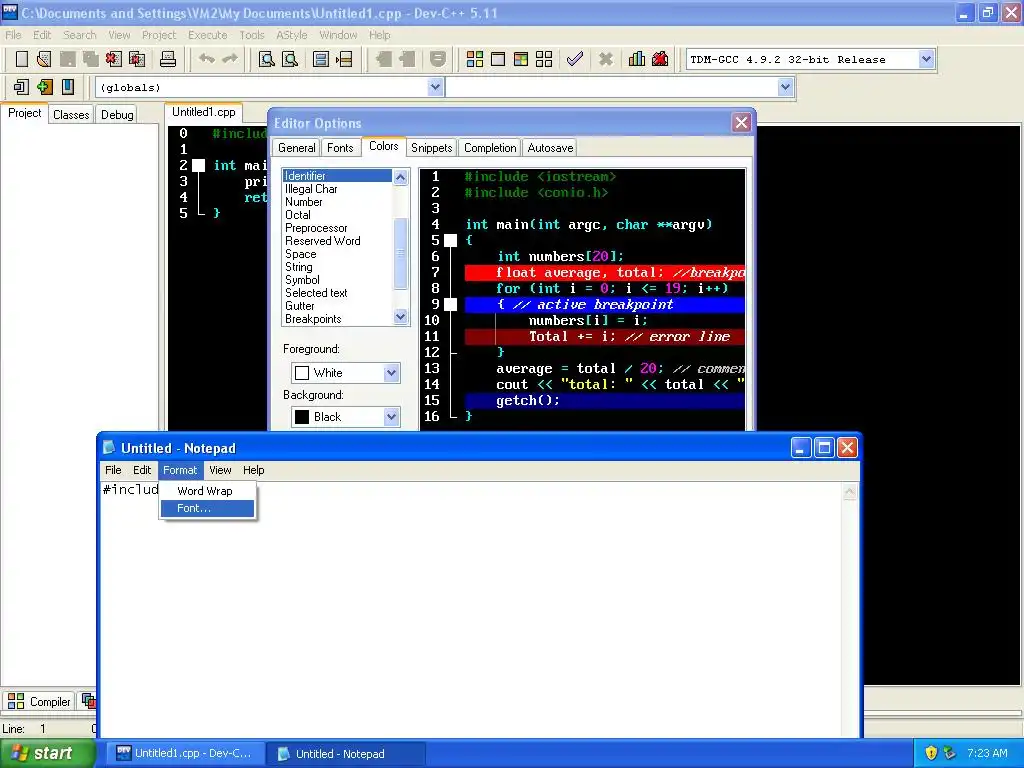The width and height of the screenshot is (1024, 768).
Task: Switch to the General tab in Editor Options
Action: [x=296, y=148]
